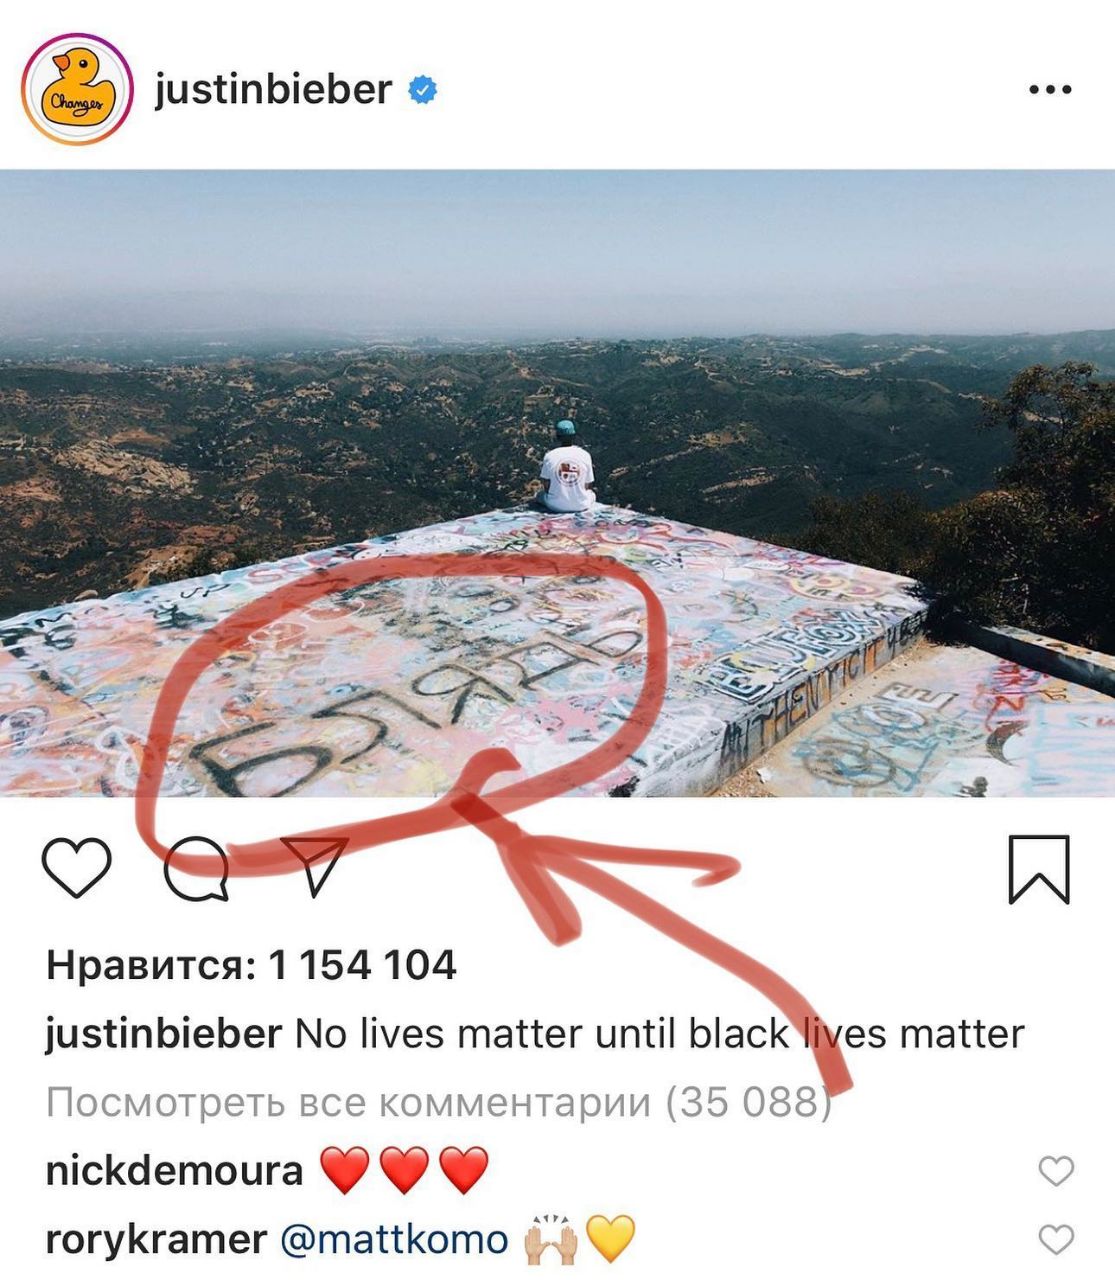1115x1280 pixels.
Task: Open the three-dot post options menu
Action: click(1050, 90)
